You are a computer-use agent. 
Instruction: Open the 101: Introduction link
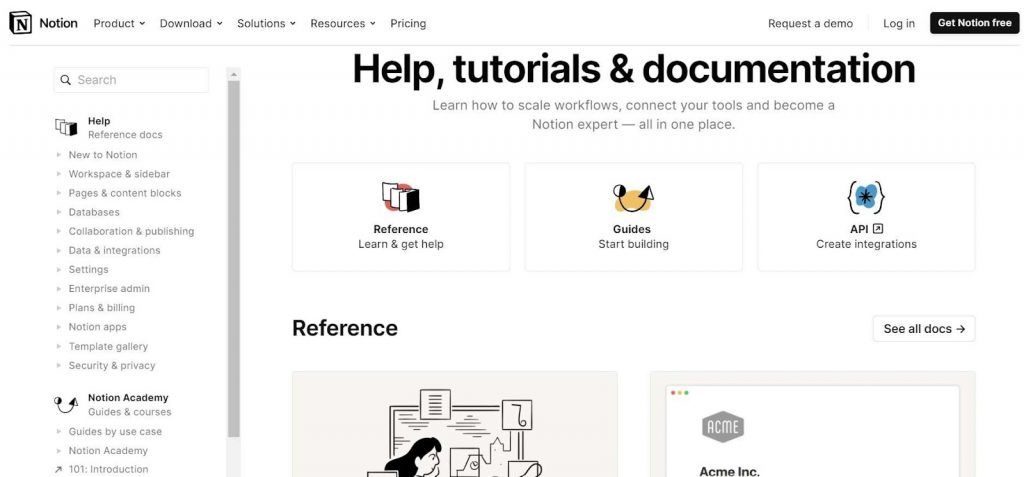[x=108, y=469]
